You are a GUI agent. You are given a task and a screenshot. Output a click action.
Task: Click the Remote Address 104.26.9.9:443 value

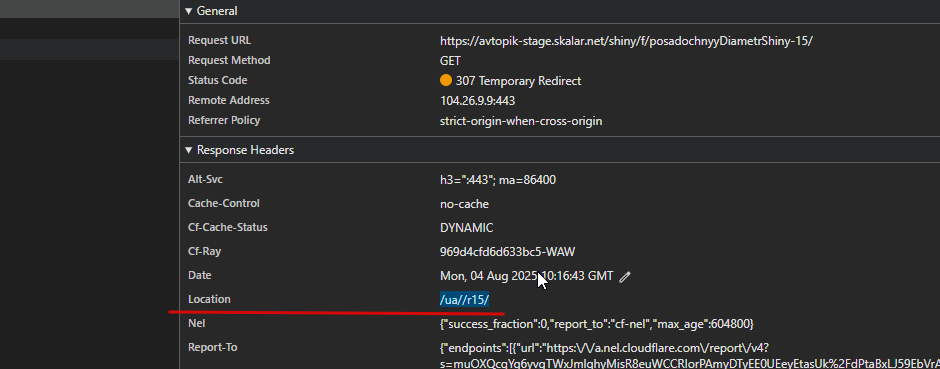[477, 101]
